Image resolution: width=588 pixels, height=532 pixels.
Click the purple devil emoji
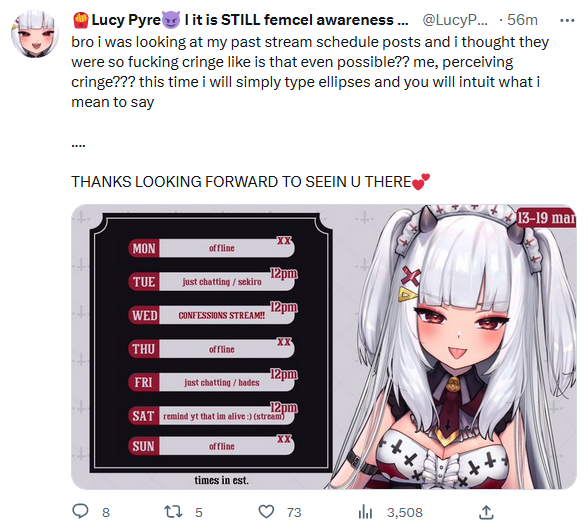tap(171, 20)
